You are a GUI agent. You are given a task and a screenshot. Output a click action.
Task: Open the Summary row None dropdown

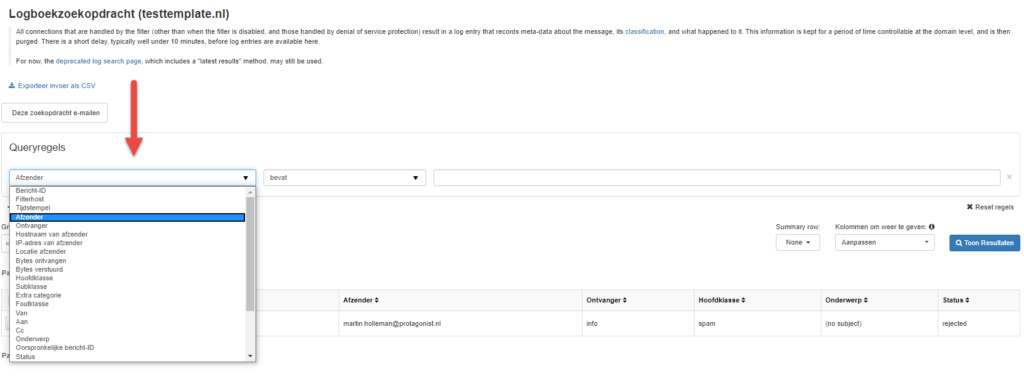797,242
